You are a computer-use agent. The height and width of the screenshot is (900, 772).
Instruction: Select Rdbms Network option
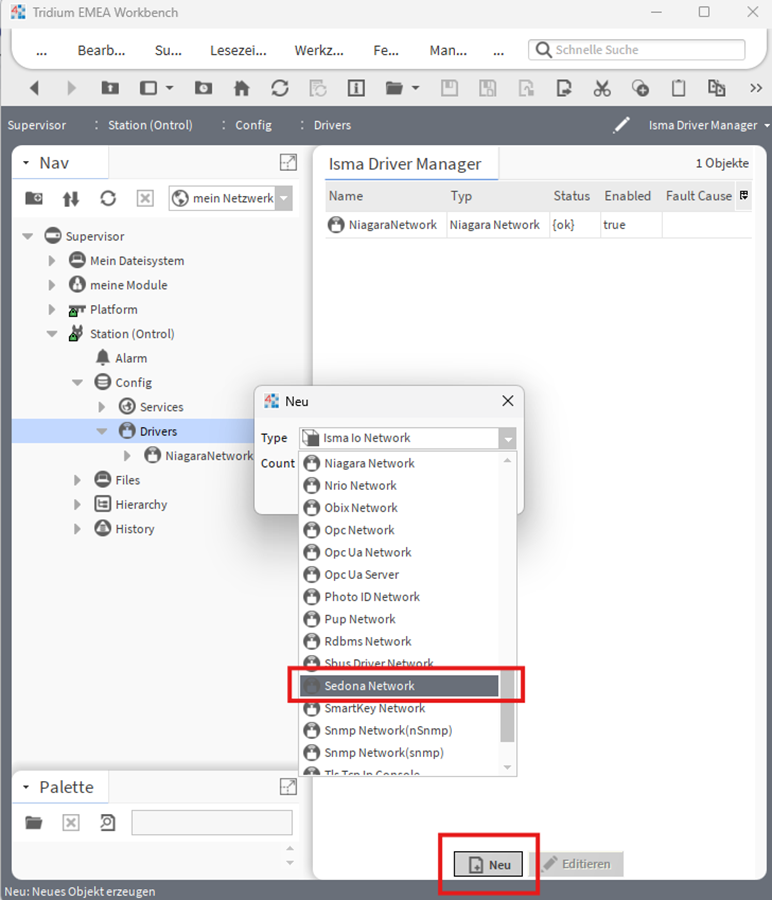tap(399, 641)
